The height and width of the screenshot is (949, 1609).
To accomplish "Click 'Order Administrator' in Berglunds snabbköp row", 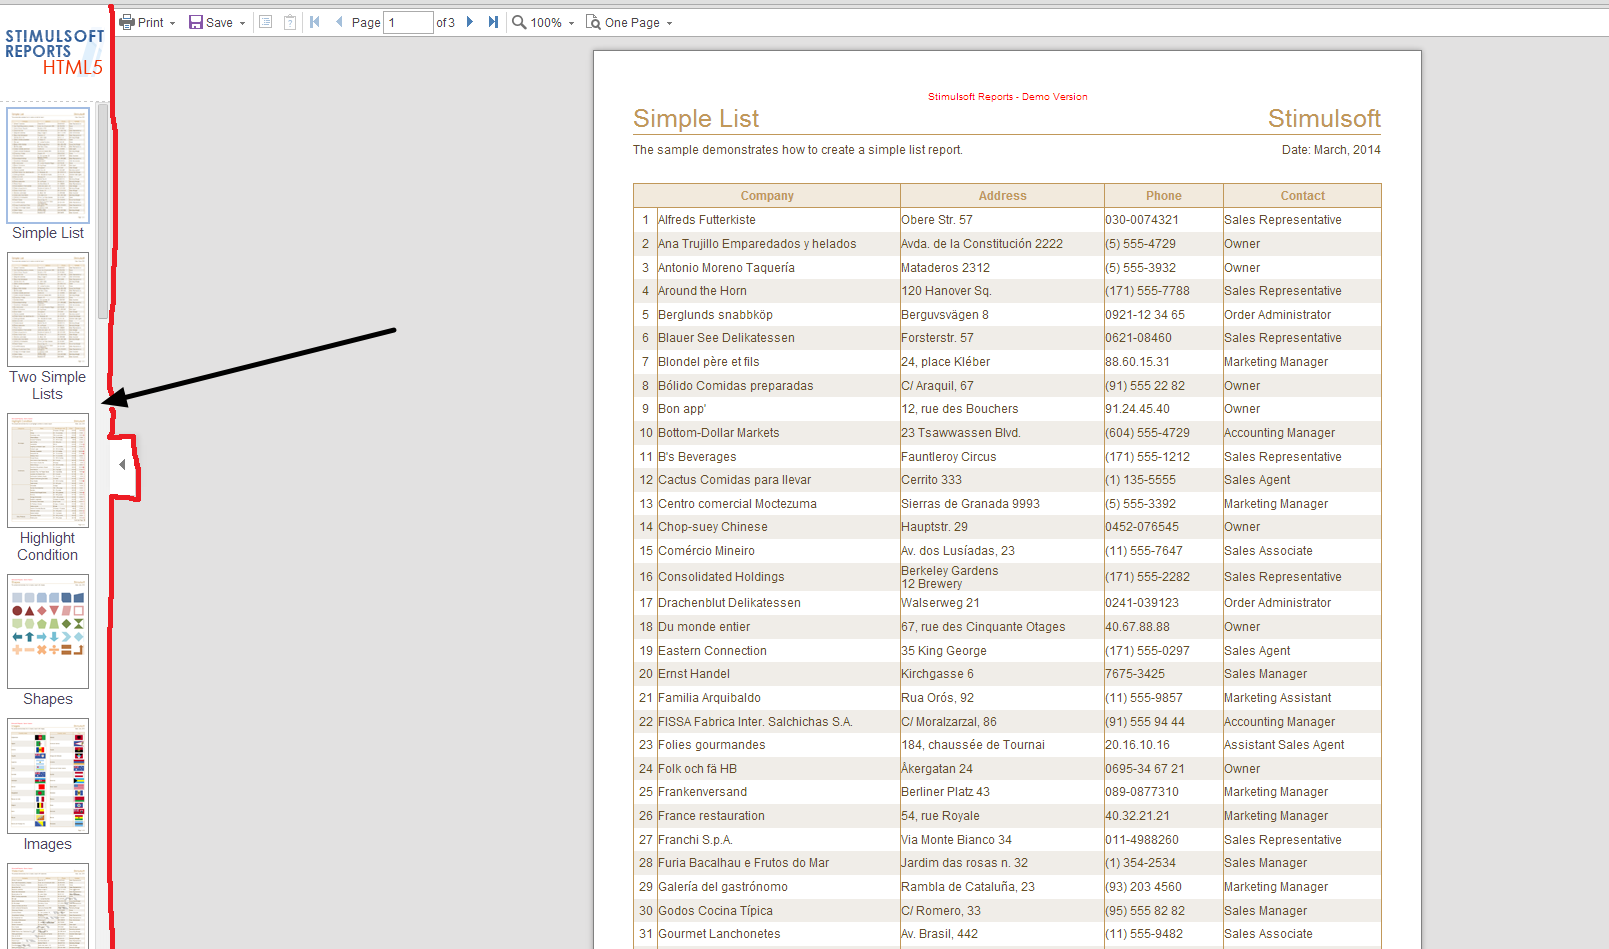I will click(1278, 315).
